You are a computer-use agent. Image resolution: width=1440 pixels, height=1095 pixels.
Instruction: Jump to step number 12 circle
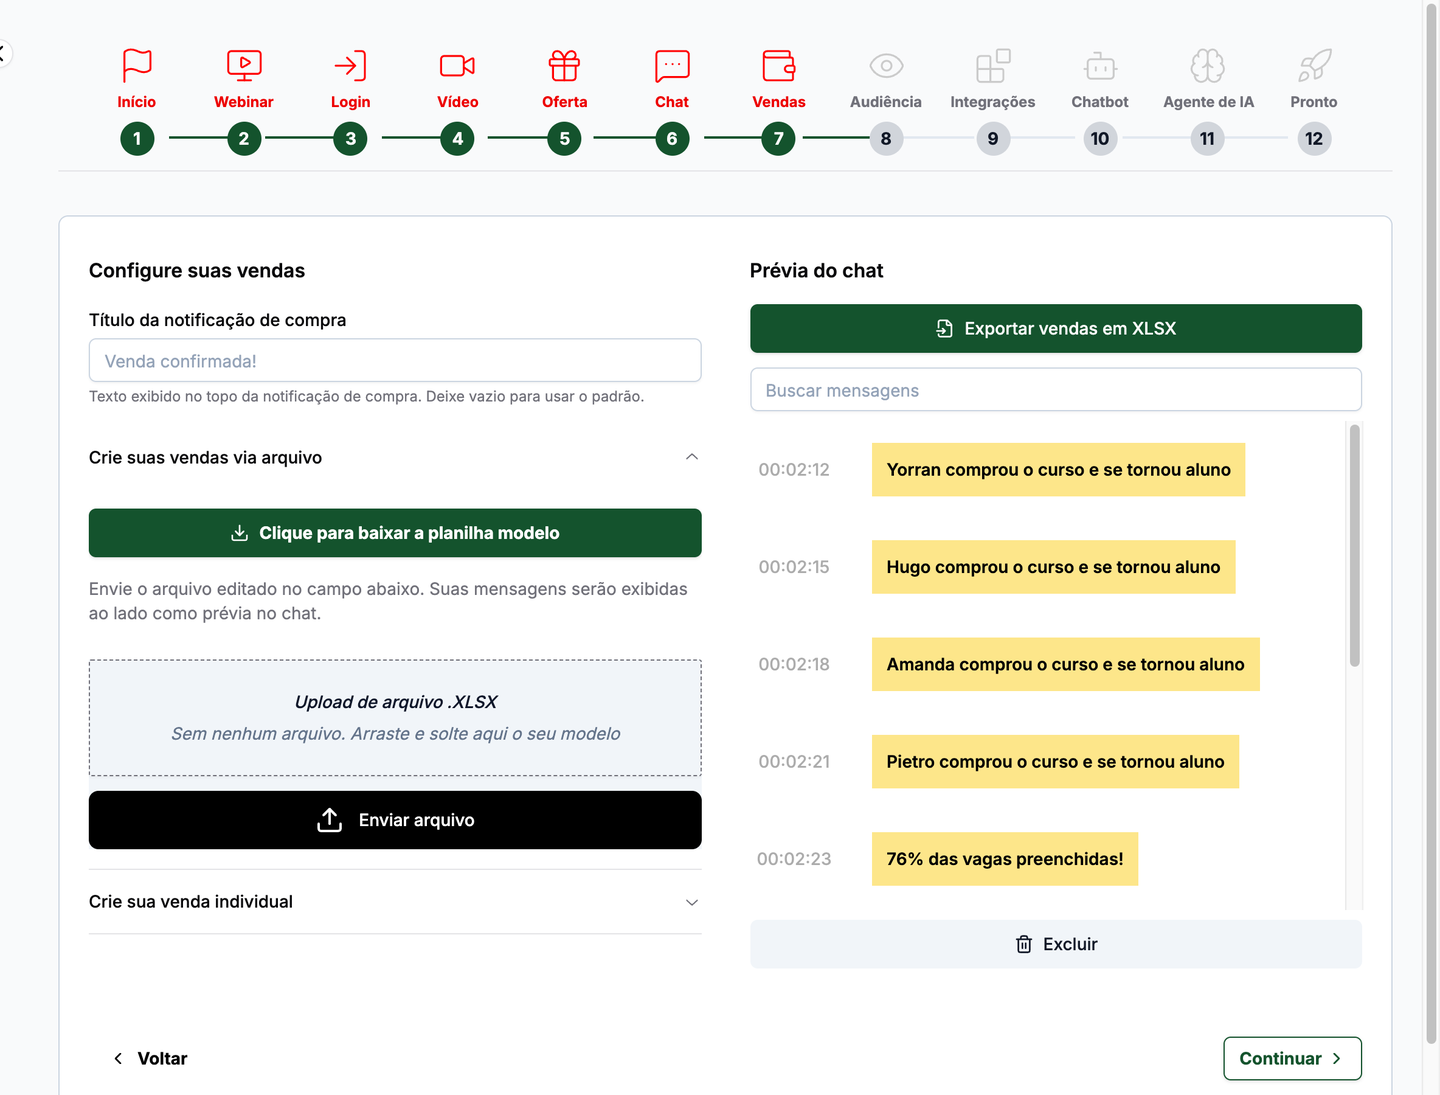pos(1314,139)
